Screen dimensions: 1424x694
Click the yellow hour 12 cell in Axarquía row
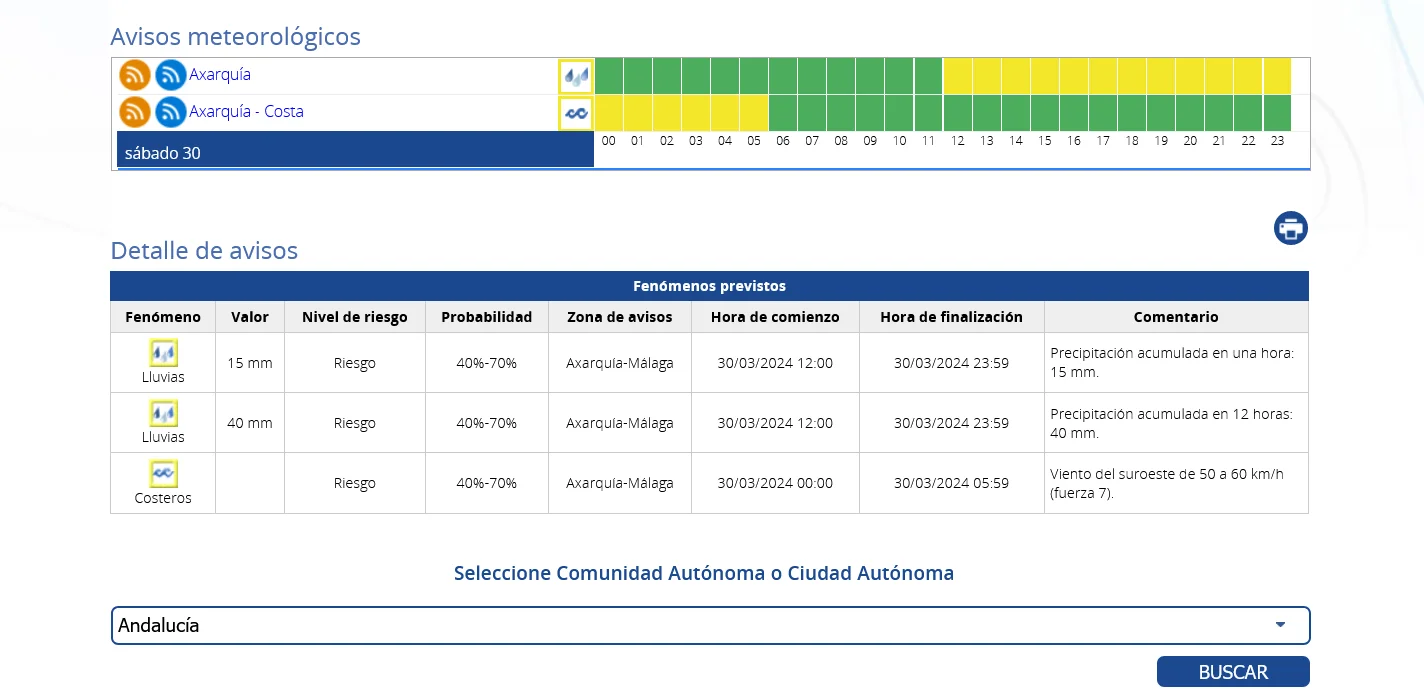957,76
